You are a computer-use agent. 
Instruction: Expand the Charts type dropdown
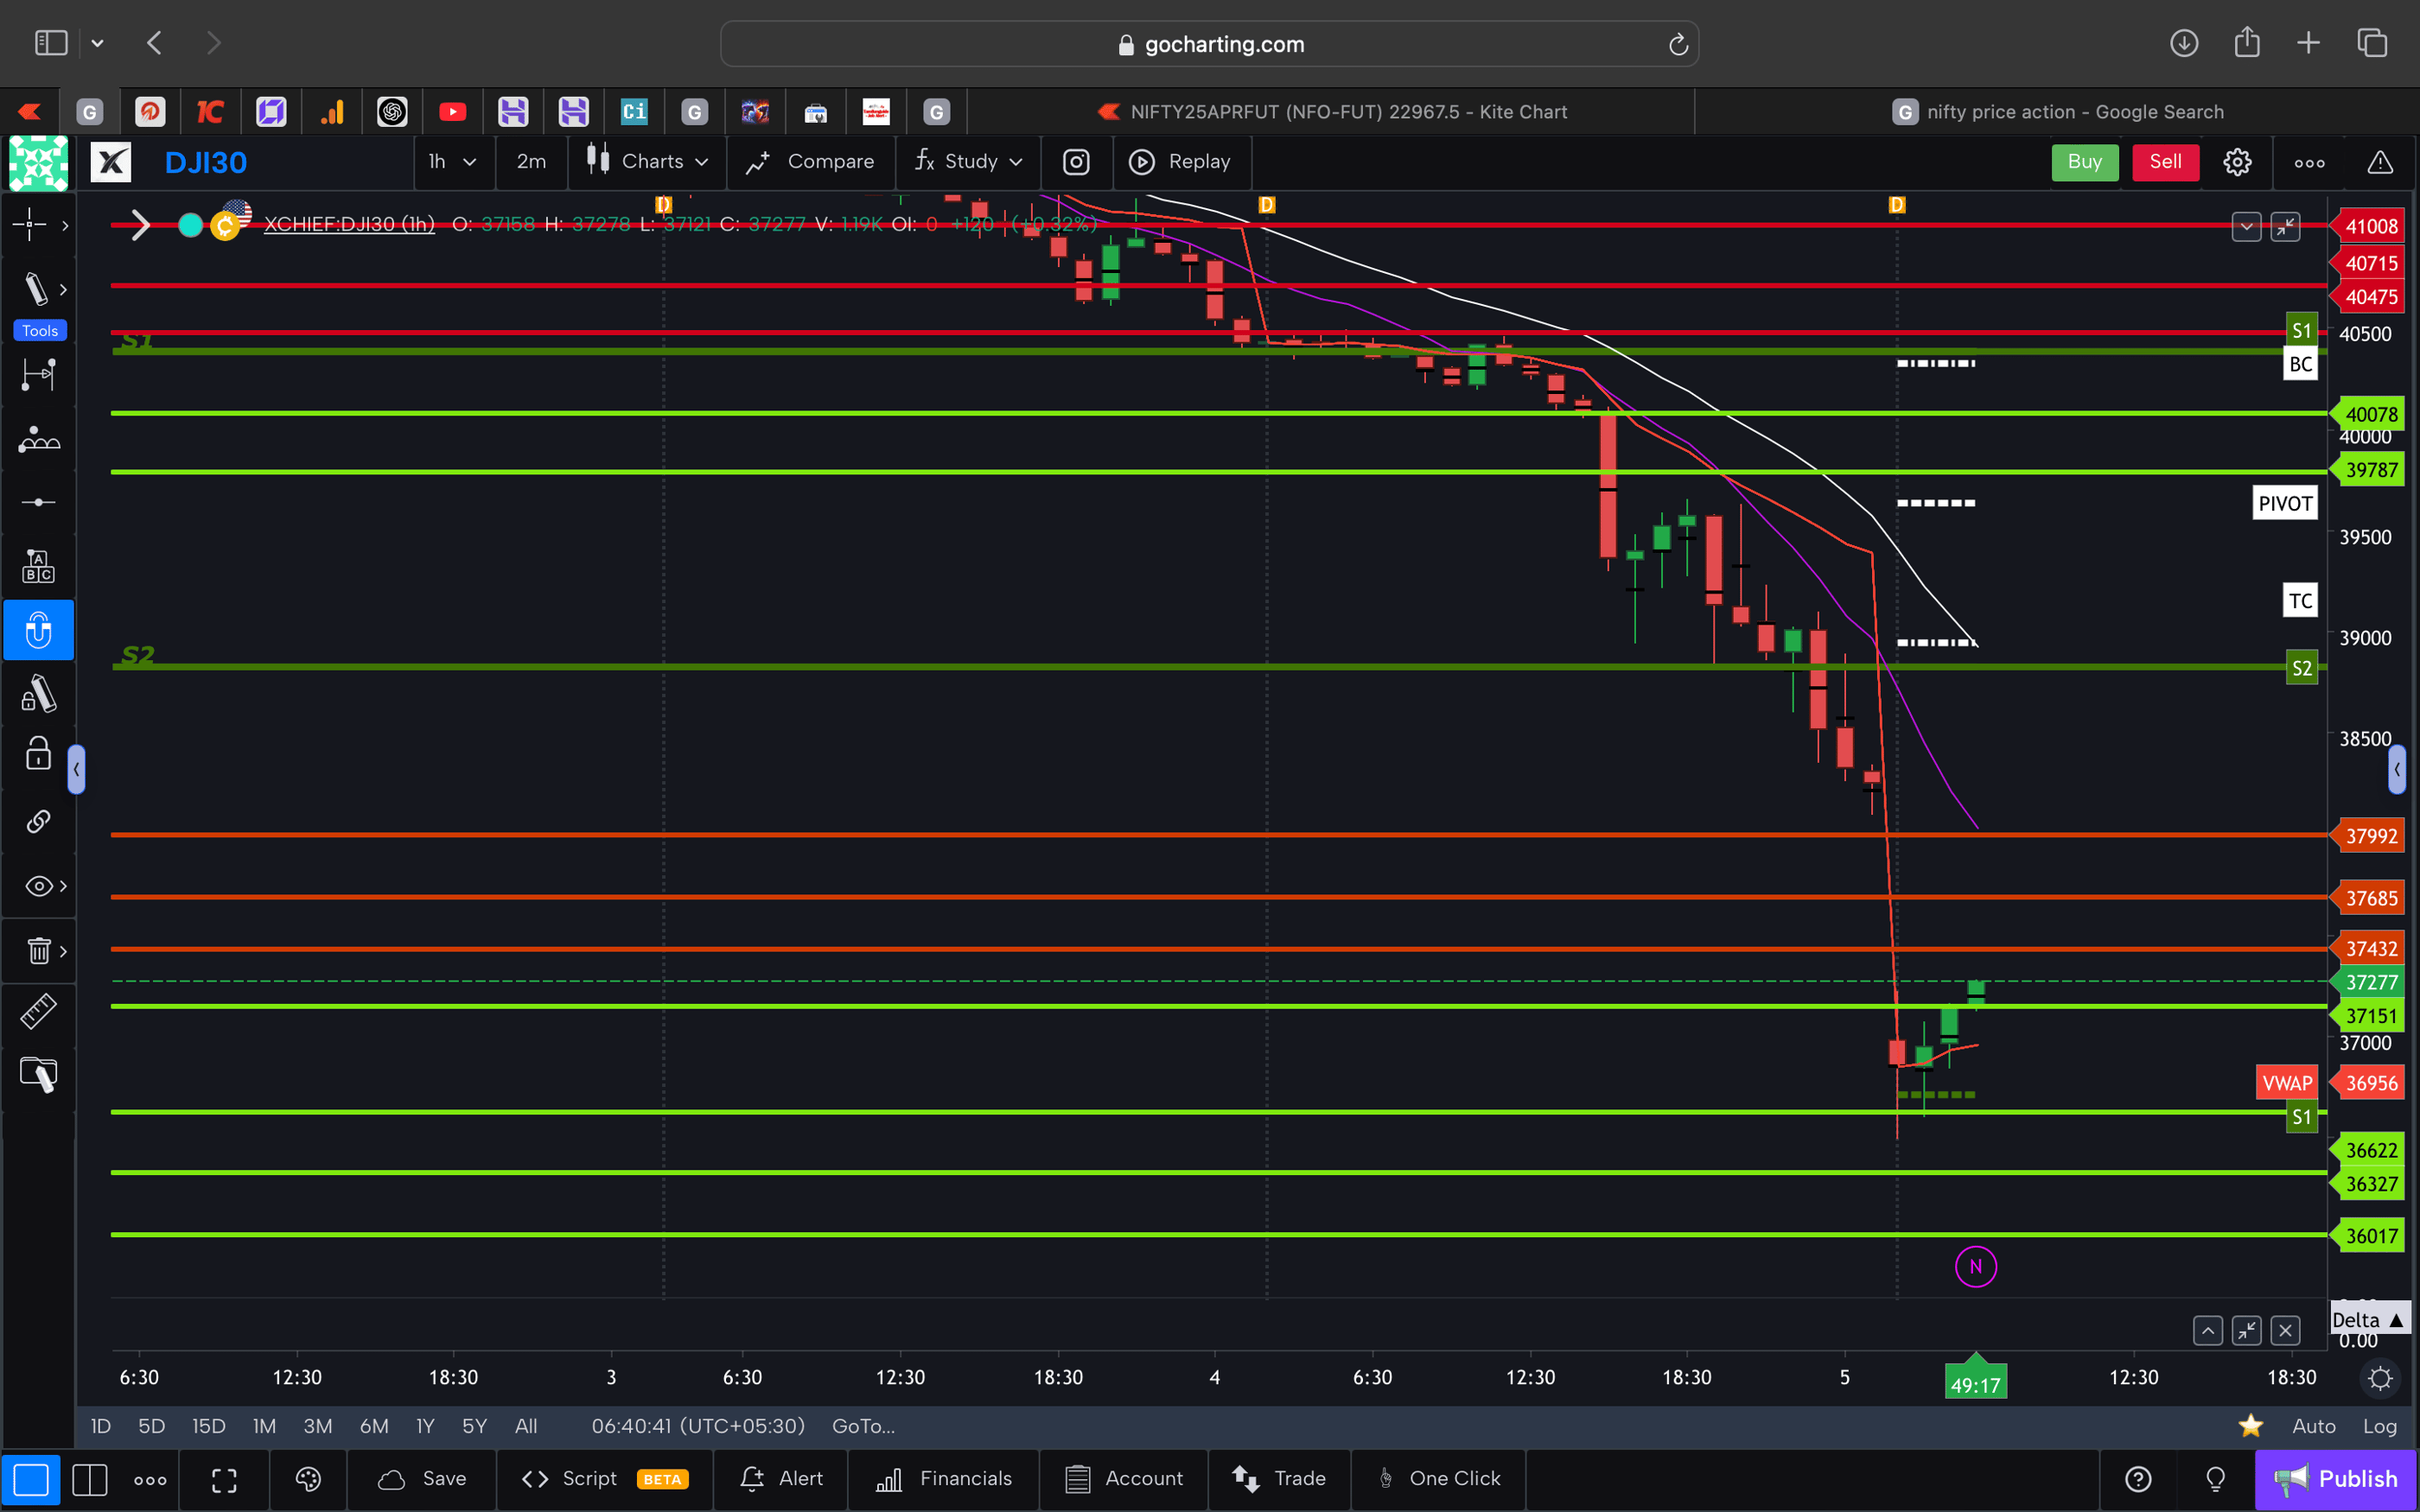[x=646, y=161]
